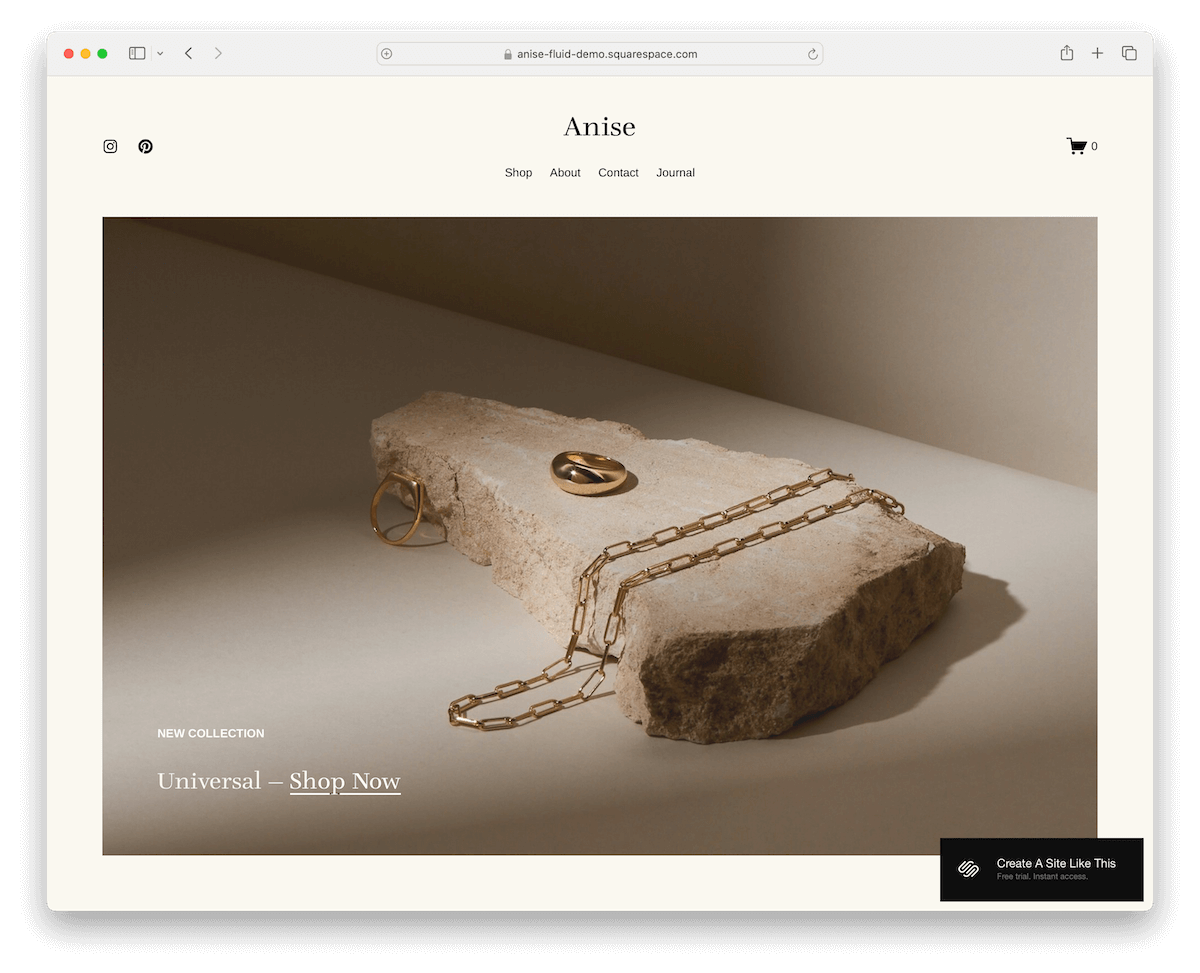Click the reader view icon in address bar
The image size is (1200, 973).
pos(387,53)
